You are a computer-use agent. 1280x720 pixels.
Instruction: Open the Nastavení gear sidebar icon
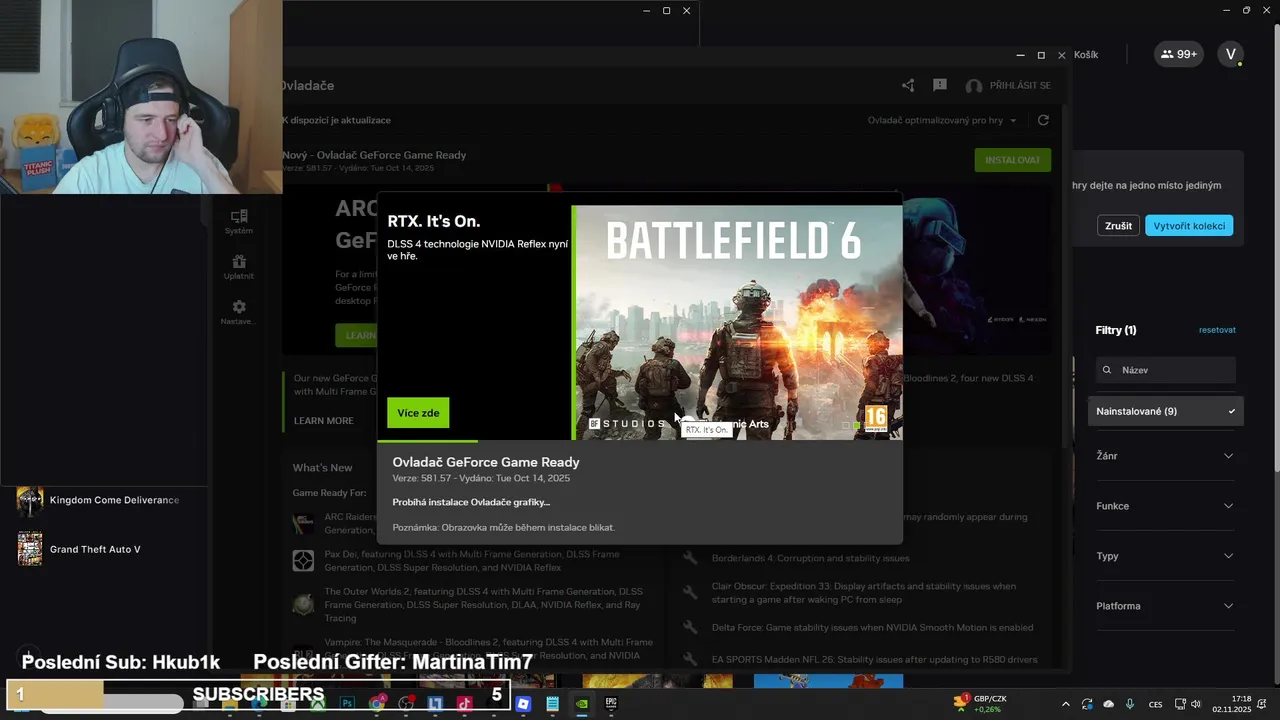click(x=239, y=312)
